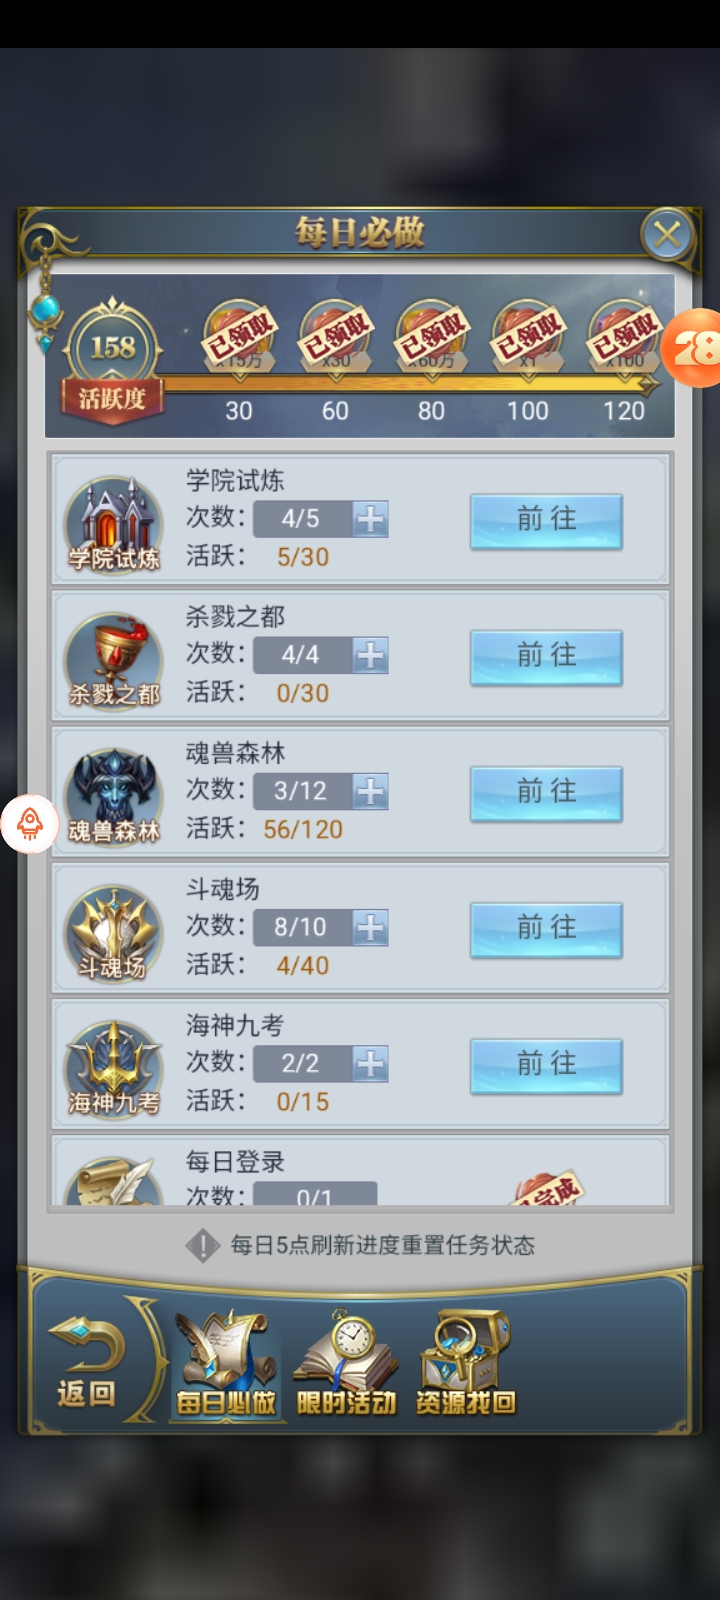
Task: Click the 100 activity reward chest
Action: pyautogui.click(x=527, y=338)
